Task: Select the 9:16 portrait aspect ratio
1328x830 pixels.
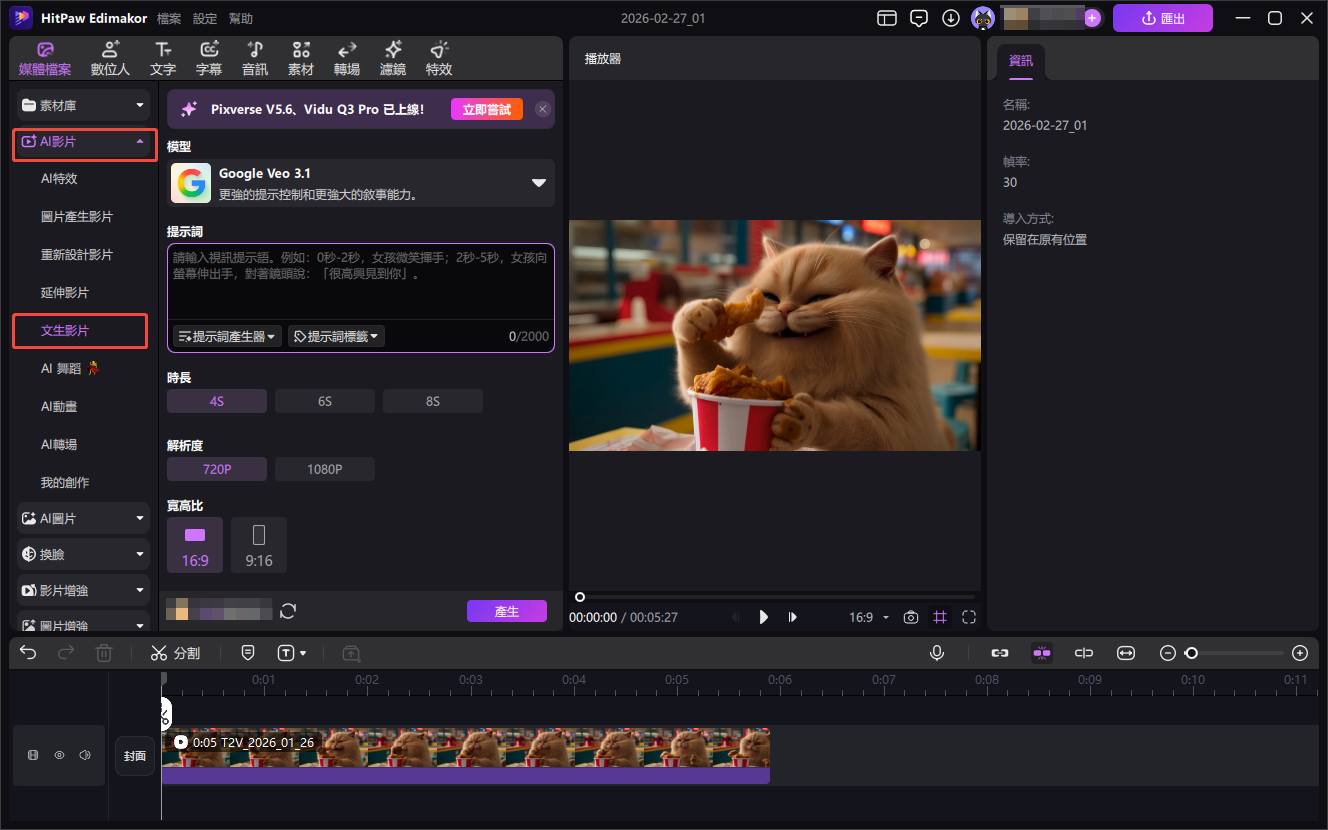Action: pos(259,545)
